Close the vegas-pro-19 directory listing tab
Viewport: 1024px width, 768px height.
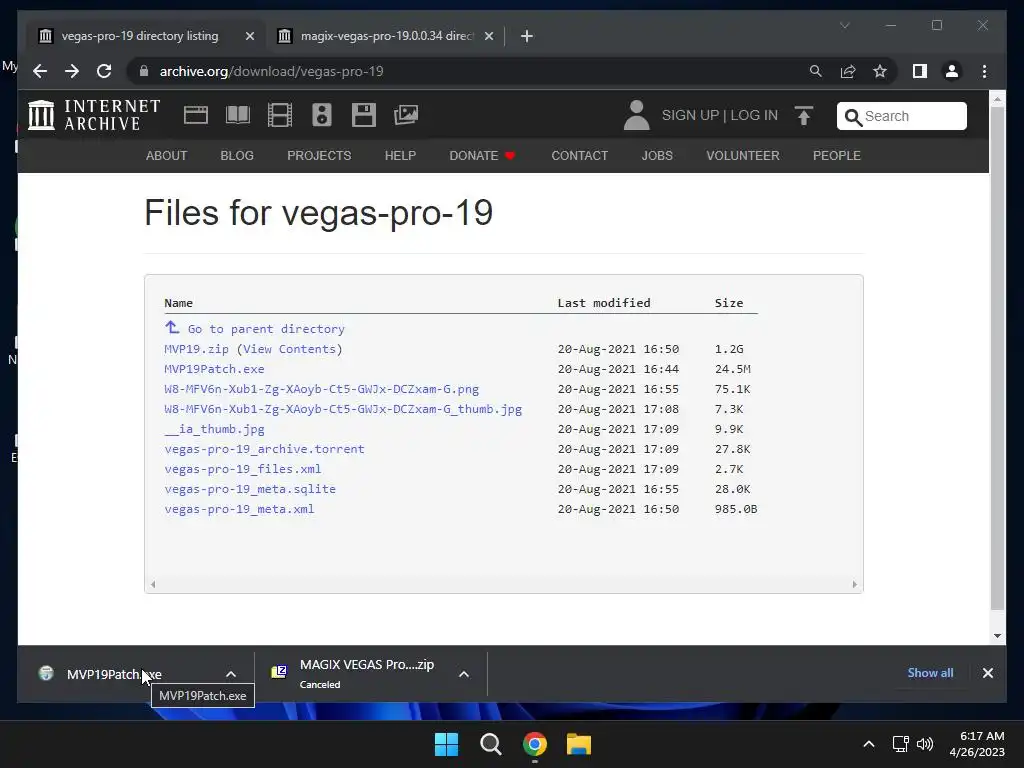249,36
